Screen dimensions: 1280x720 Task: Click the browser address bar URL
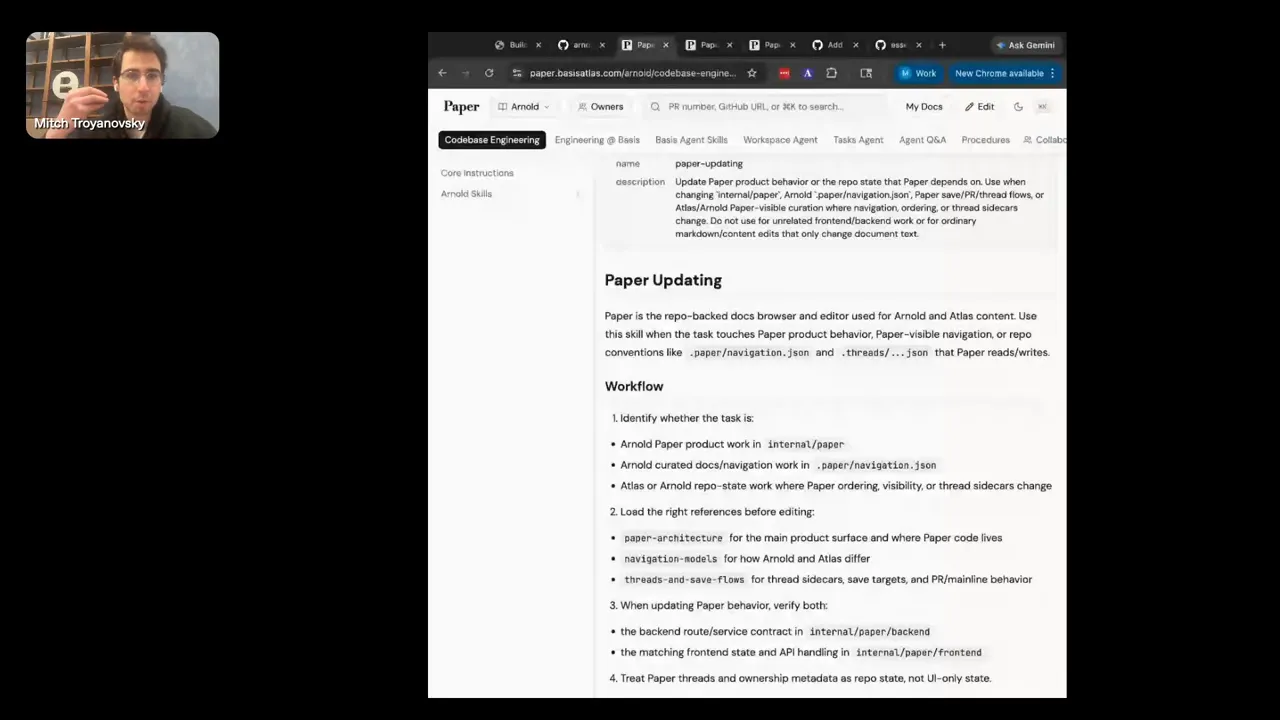[633, 73]
